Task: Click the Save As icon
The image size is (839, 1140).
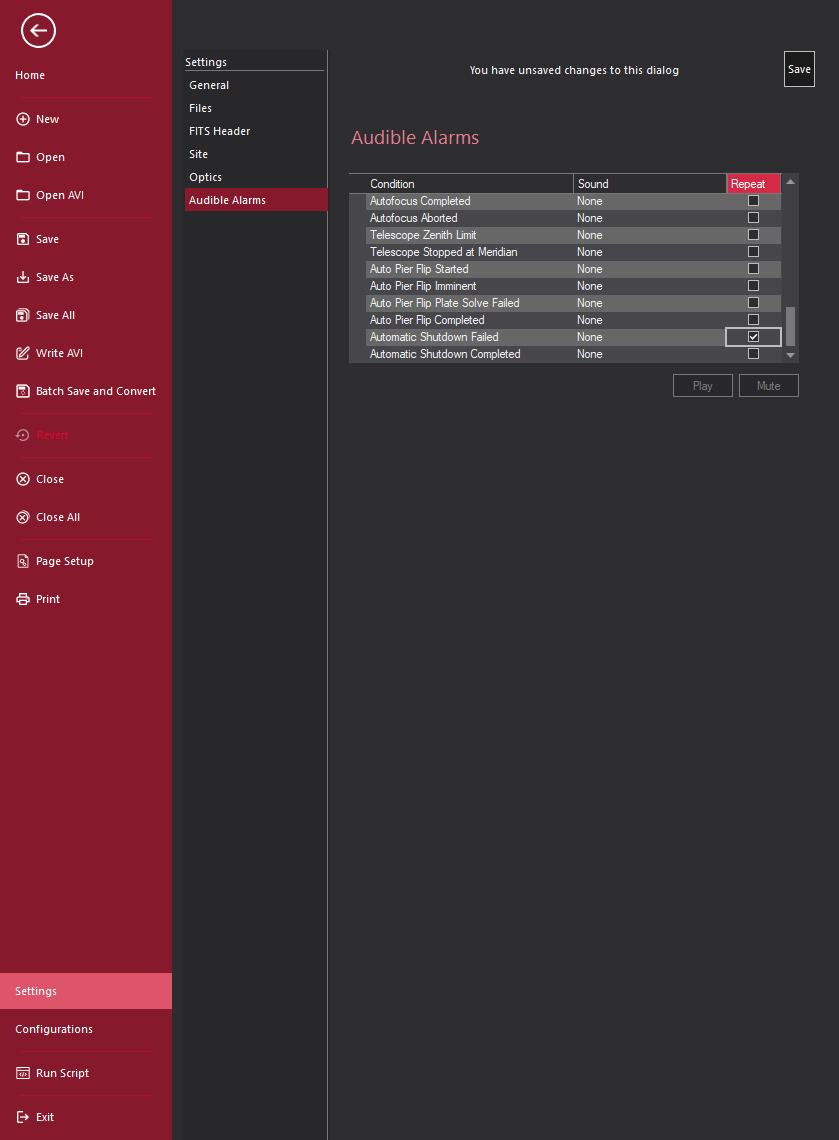Action: [x=23, y=277]
